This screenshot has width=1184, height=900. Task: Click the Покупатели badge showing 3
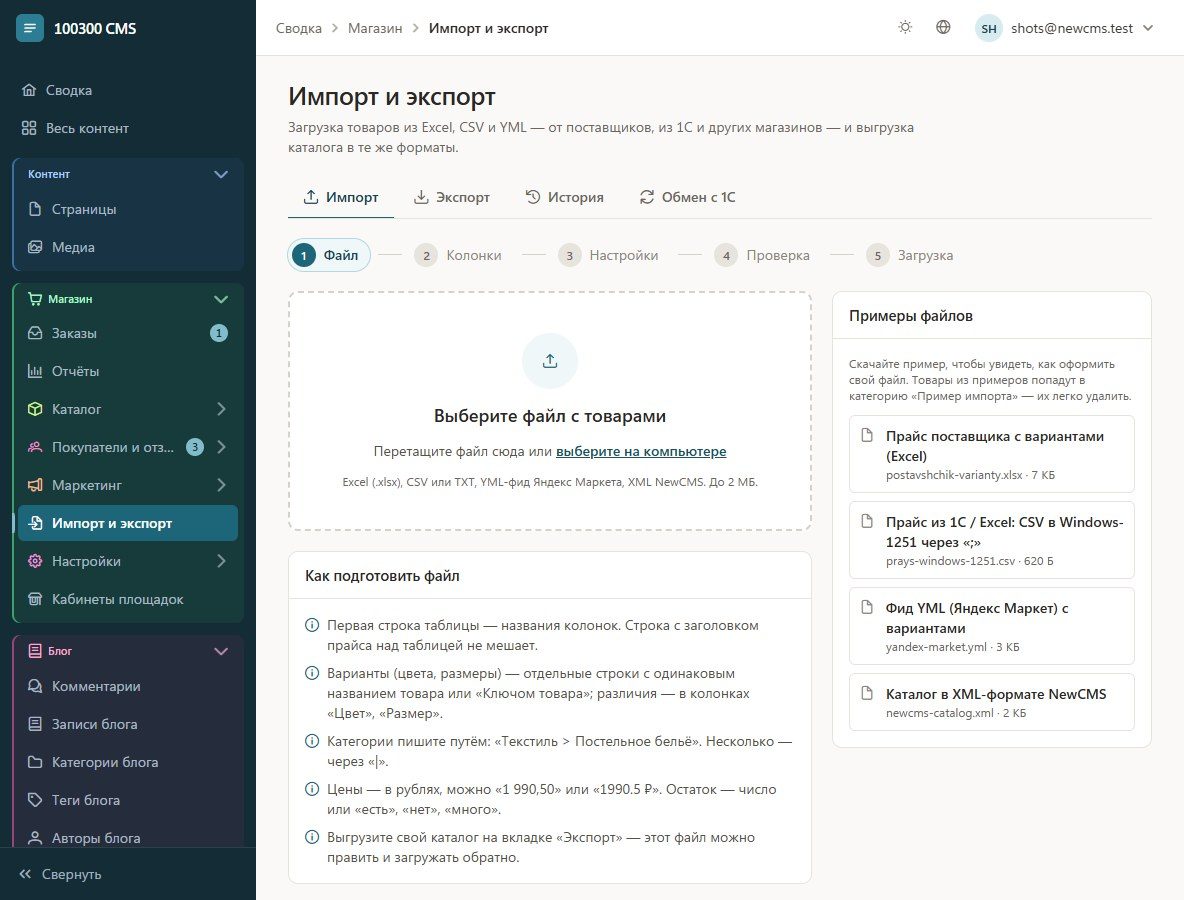pos(195,447)
